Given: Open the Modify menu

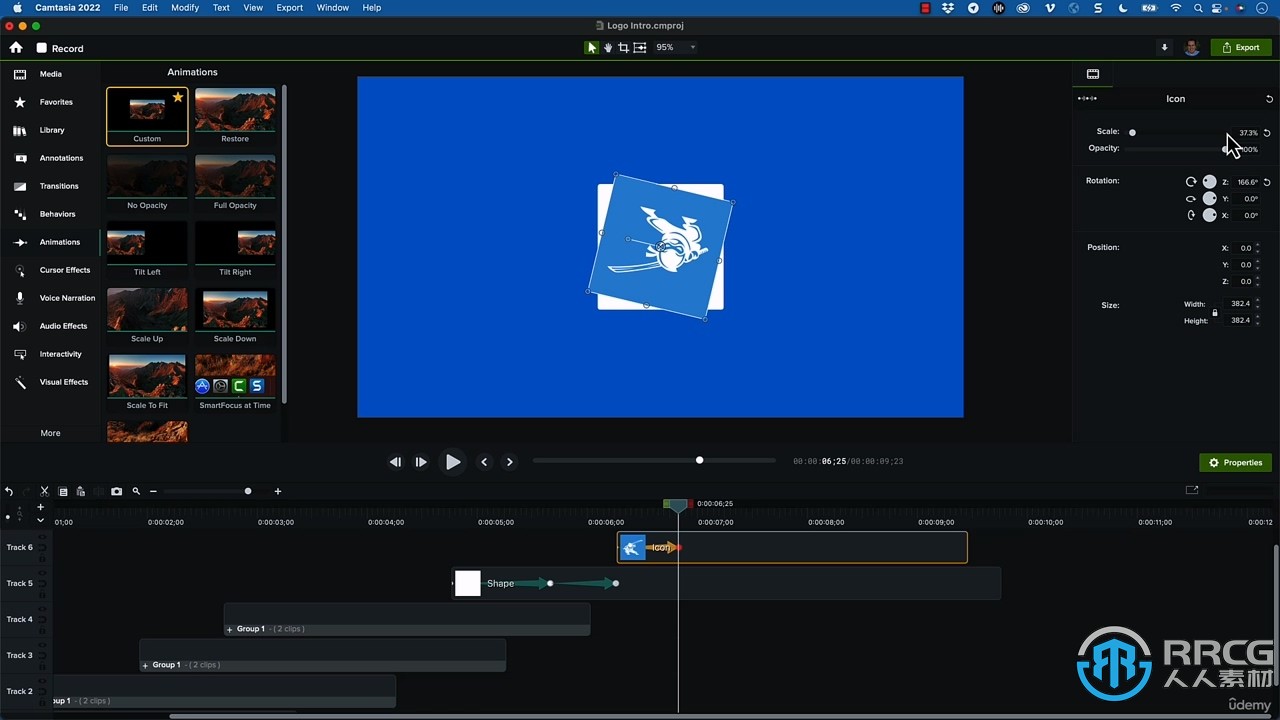Looking at the screenshot, I should click(185, 7).
